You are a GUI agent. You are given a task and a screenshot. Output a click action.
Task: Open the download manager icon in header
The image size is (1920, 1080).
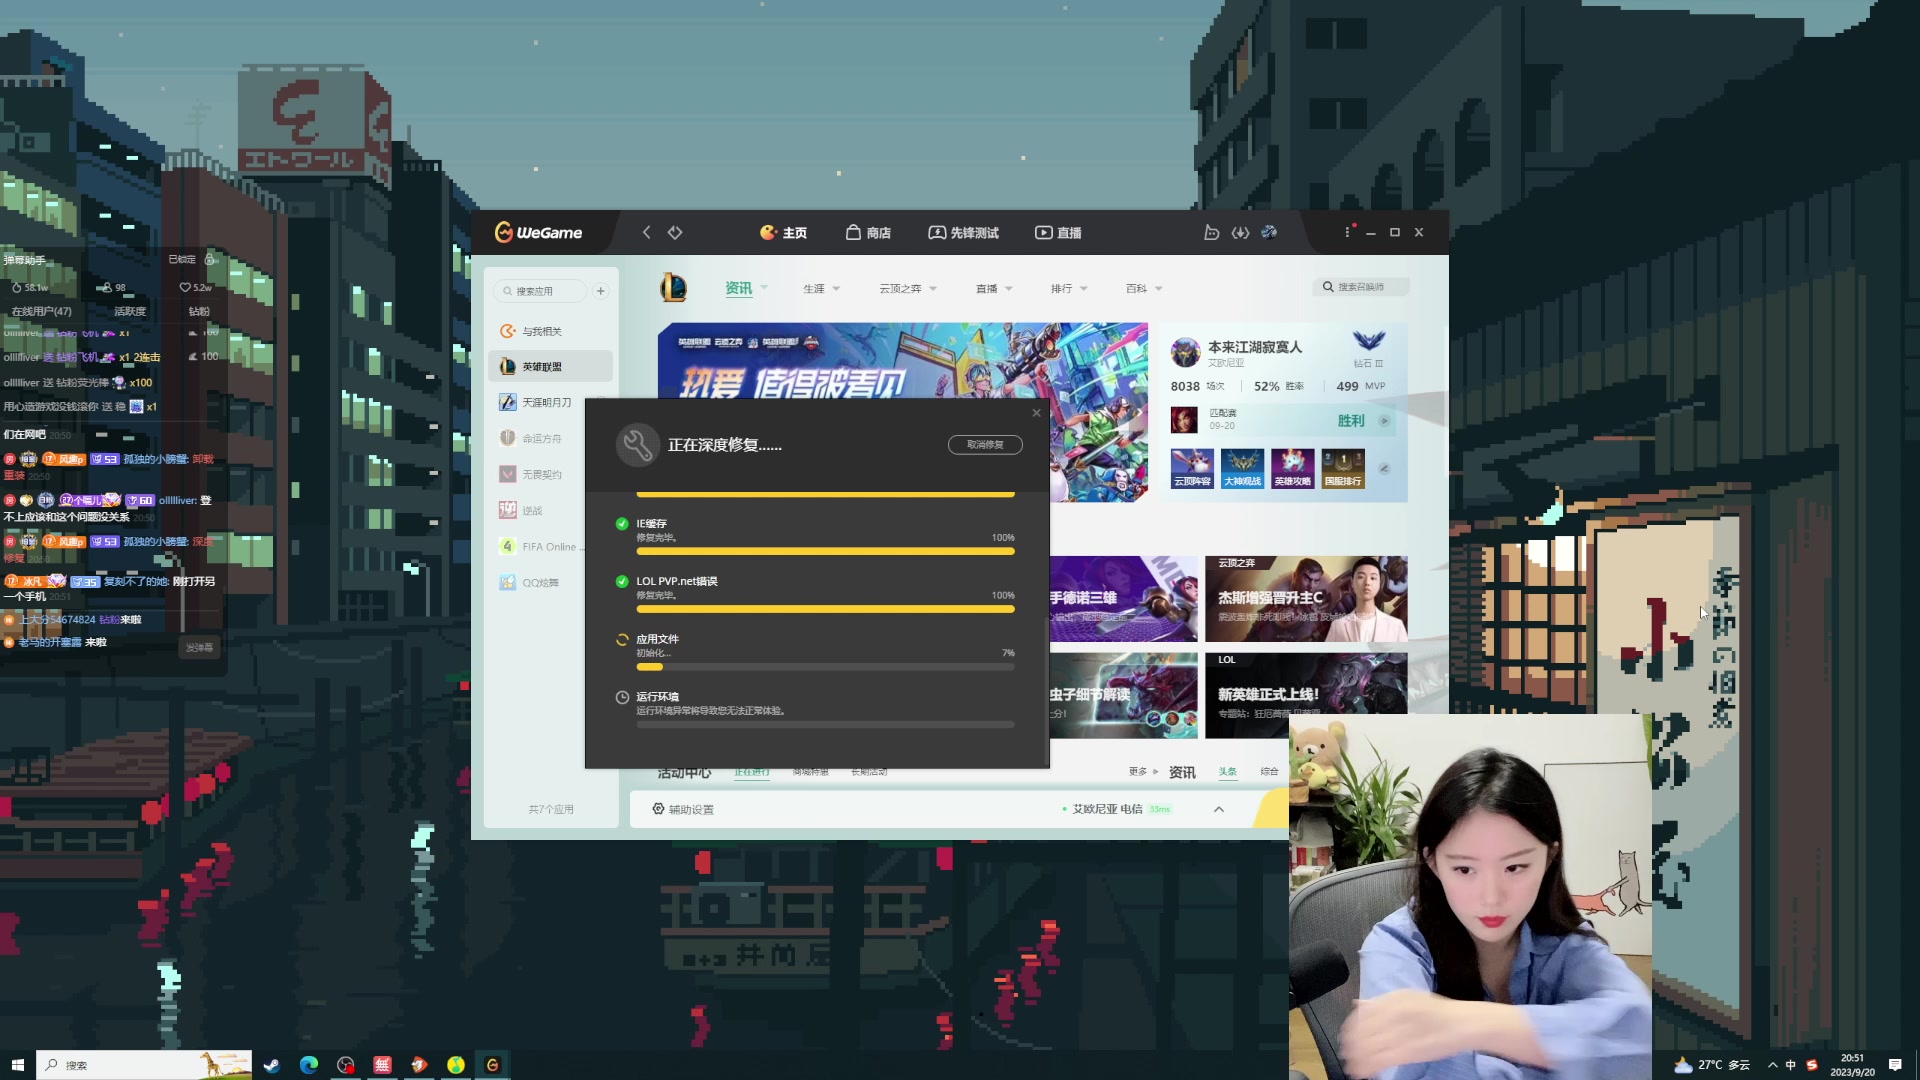click(x=1240, y=232)
